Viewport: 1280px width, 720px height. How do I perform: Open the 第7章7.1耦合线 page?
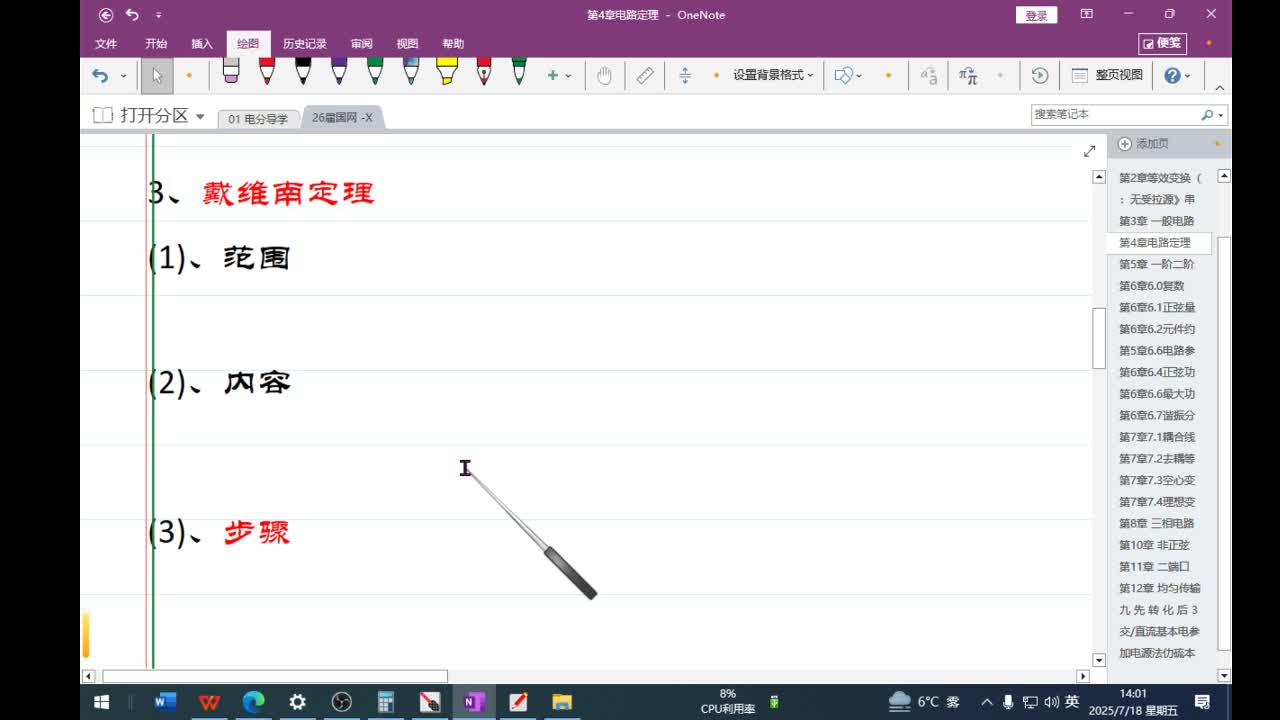tap(1156, 437)
